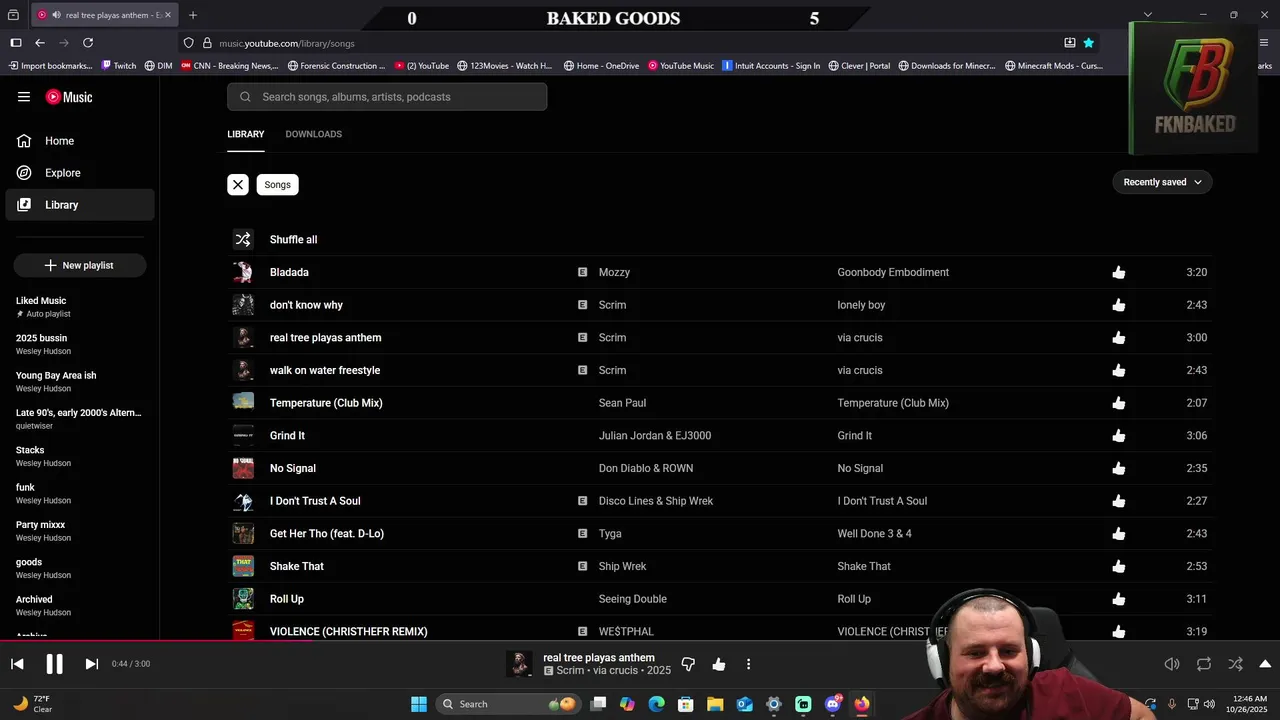Click the Grind It album thumbnail
The image size is (1280, 720).
(243, 436)
